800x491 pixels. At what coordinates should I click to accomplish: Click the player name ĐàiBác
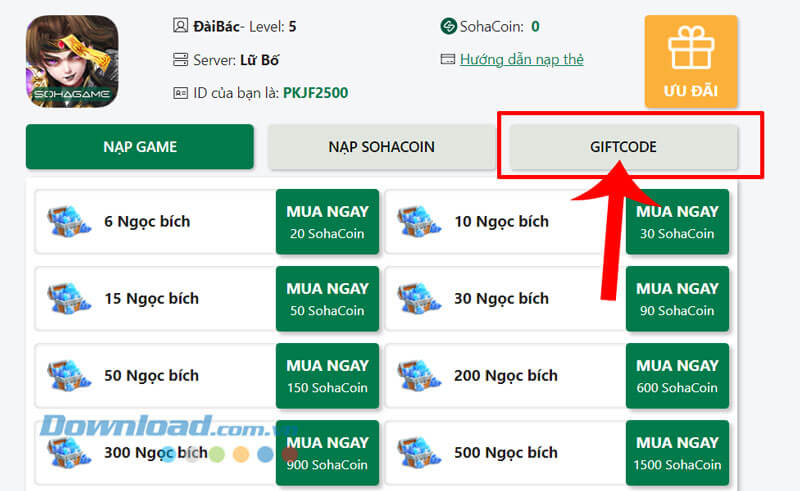click(216, 26)
